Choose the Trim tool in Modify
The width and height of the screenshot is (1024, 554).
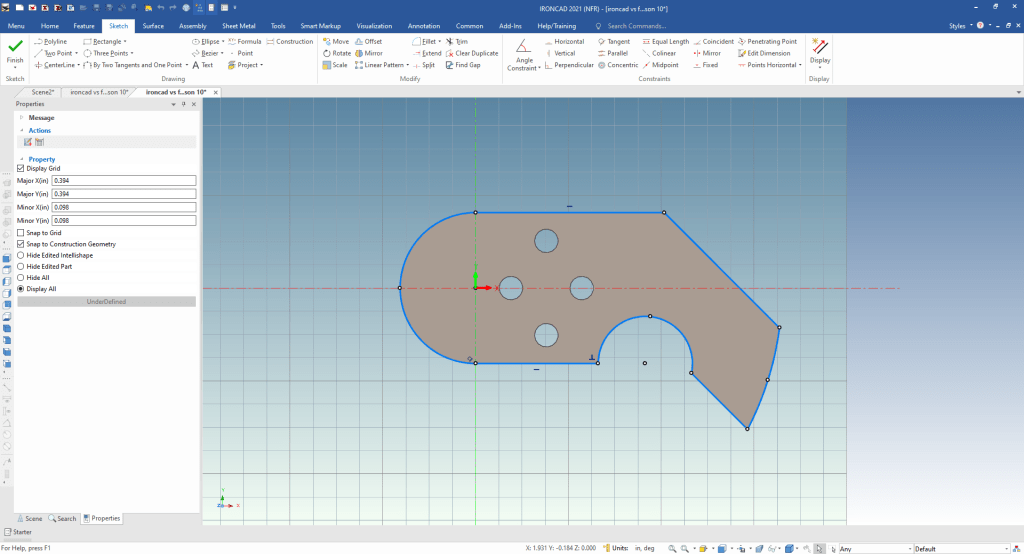(x=460, y=41)
